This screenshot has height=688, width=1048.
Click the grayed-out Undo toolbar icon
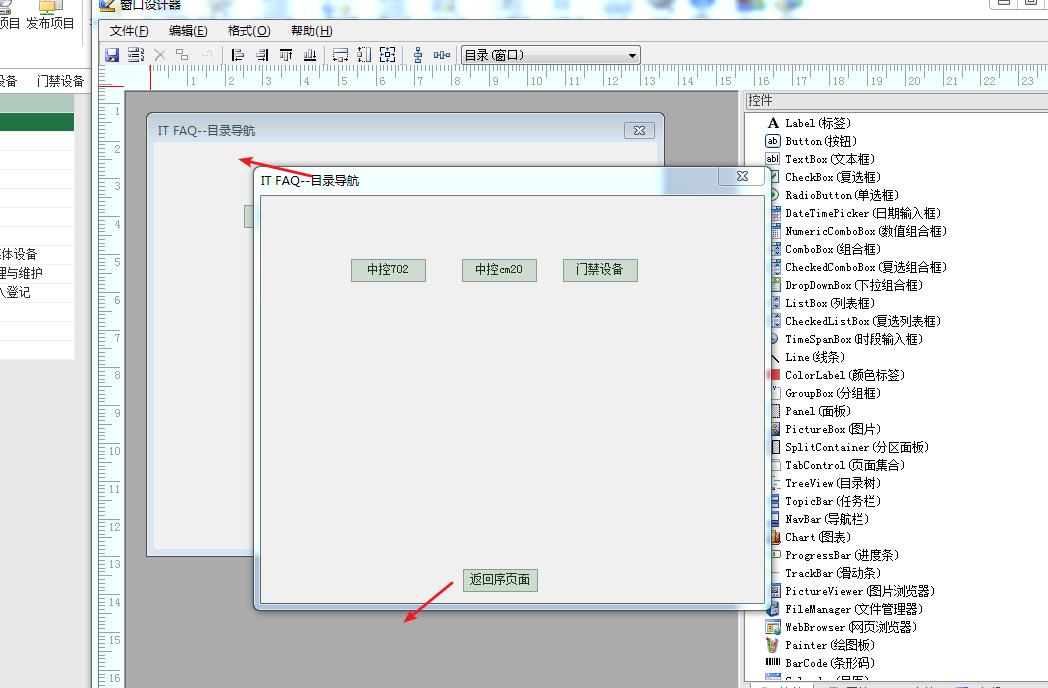pos(207,54)
